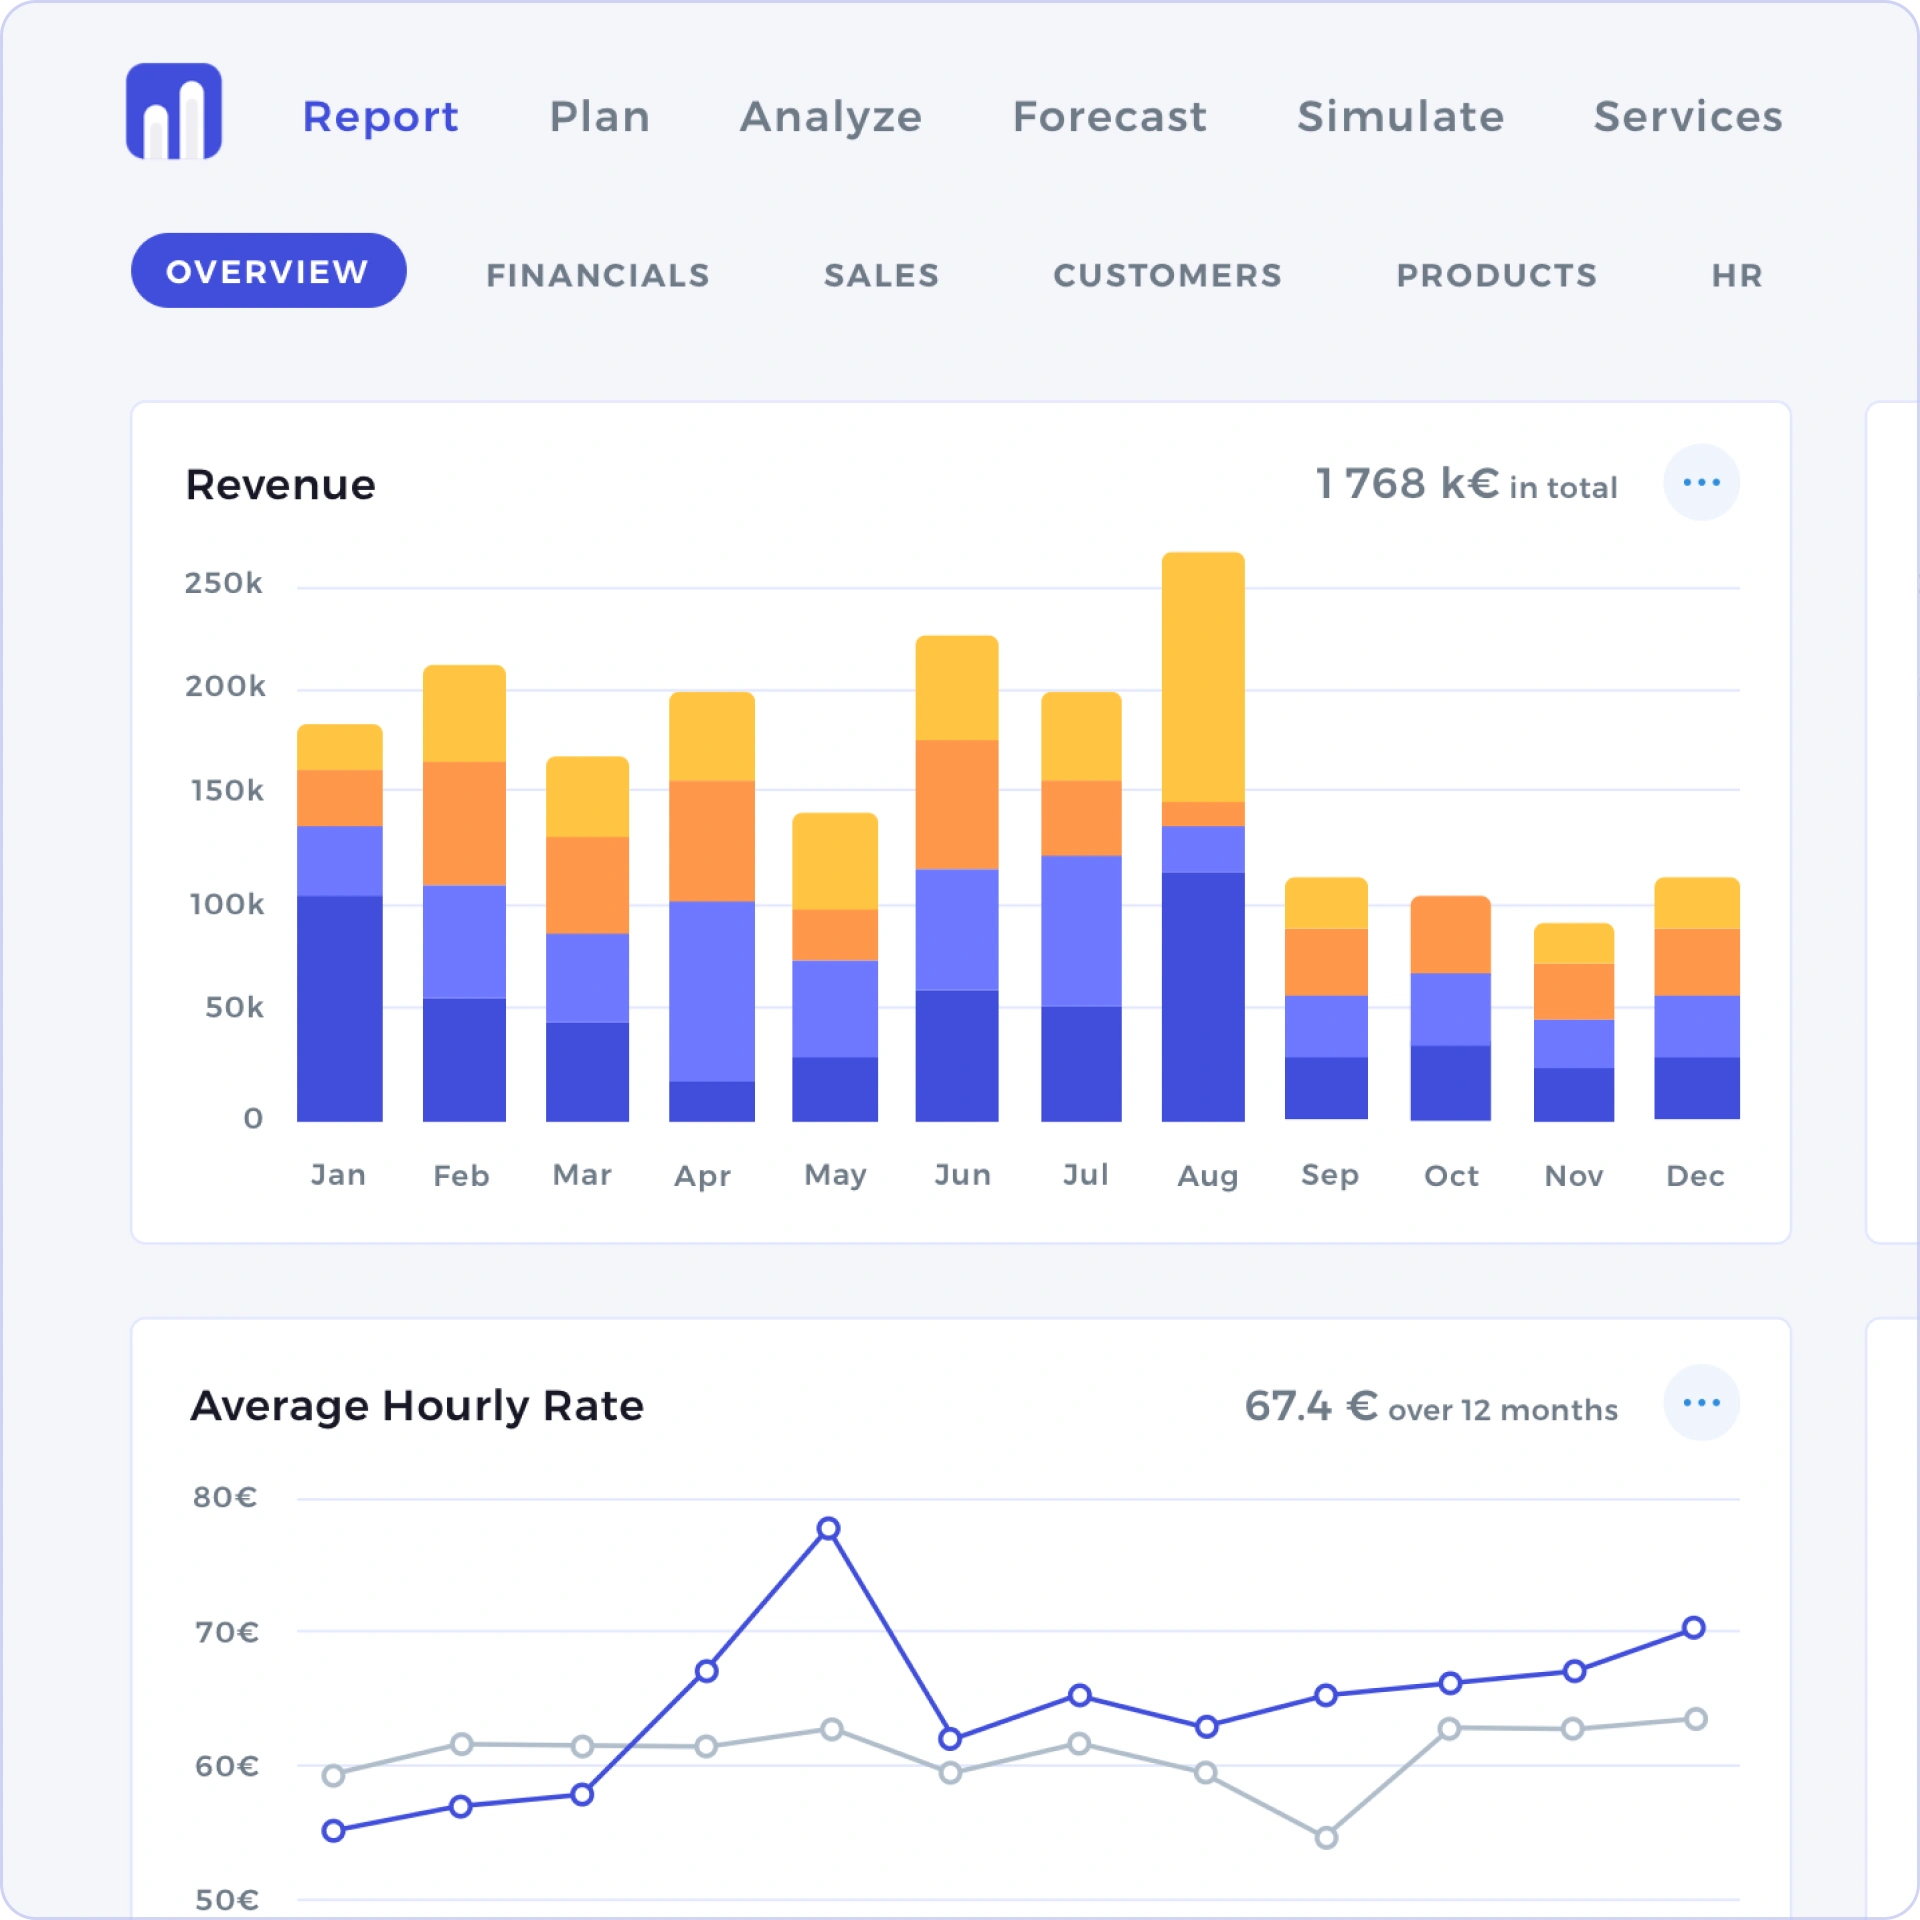This screenshot has width=1920, height=1920.
Task: Select the peak May point on blue line
Action: click(828, 1528)
